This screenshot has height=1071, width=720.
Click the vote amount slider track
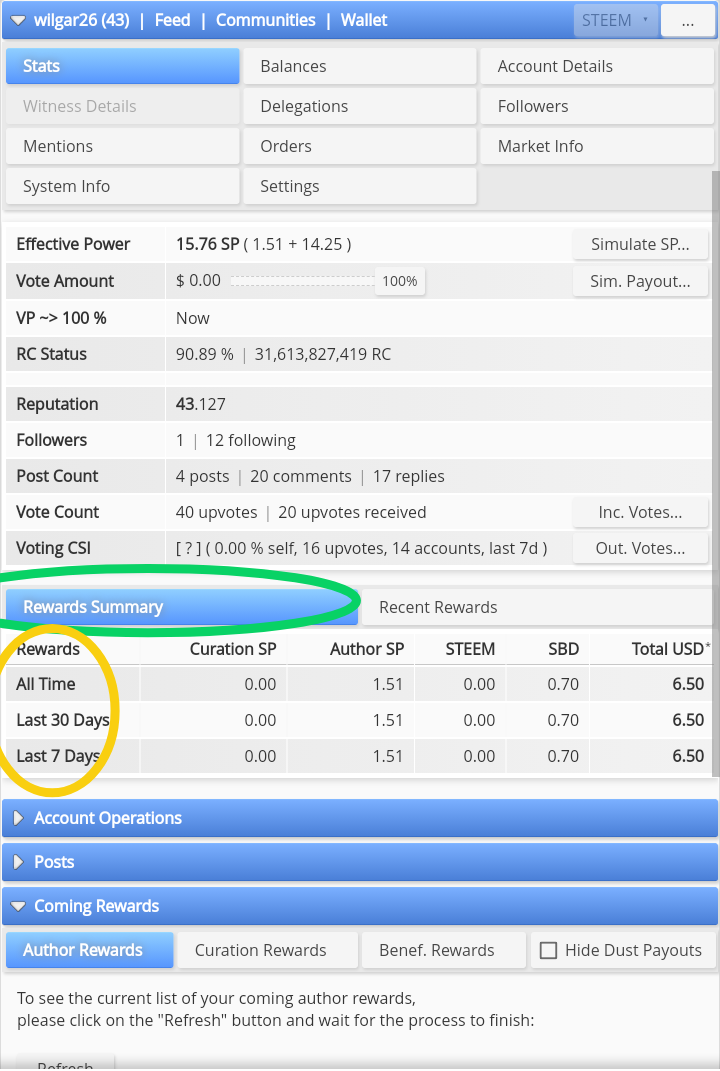tap(303, 281)
